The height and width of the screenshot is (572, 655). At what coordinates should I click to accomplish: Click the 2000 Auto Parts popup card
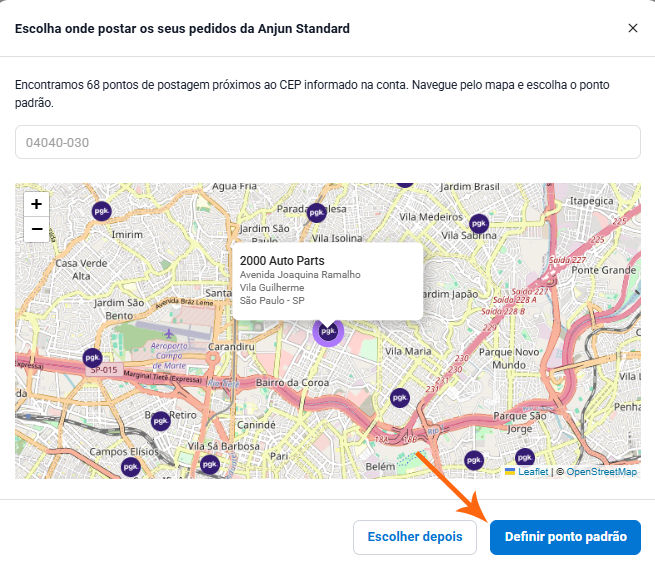(x=327, y=279)
